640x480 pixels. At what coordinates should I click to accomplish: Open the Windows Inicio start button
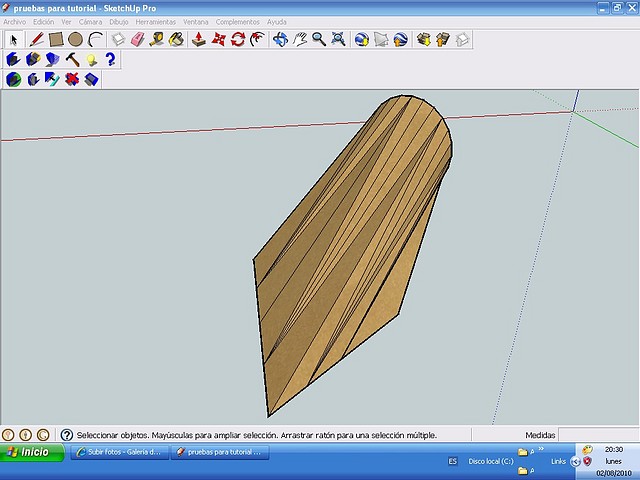[x=32, y=452]
